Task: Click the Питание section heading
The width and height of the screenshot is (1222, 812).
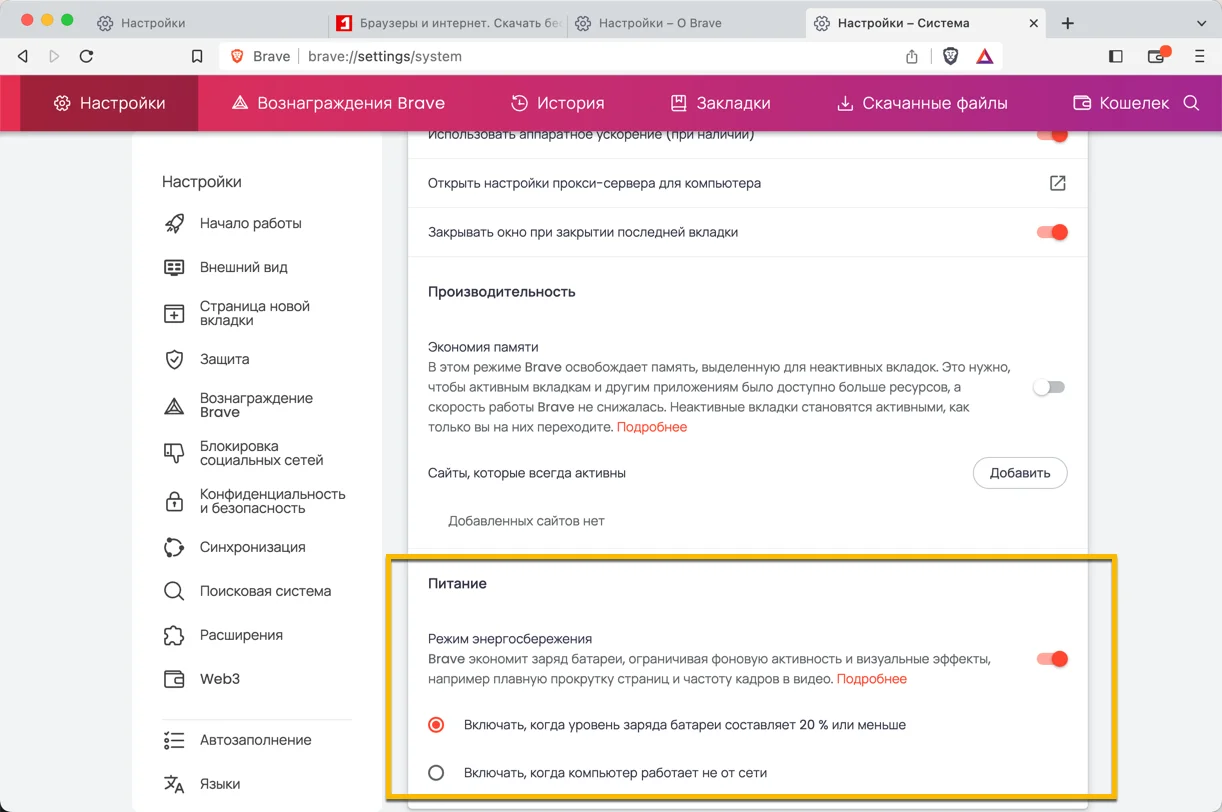Action: [x=457, y=584]
